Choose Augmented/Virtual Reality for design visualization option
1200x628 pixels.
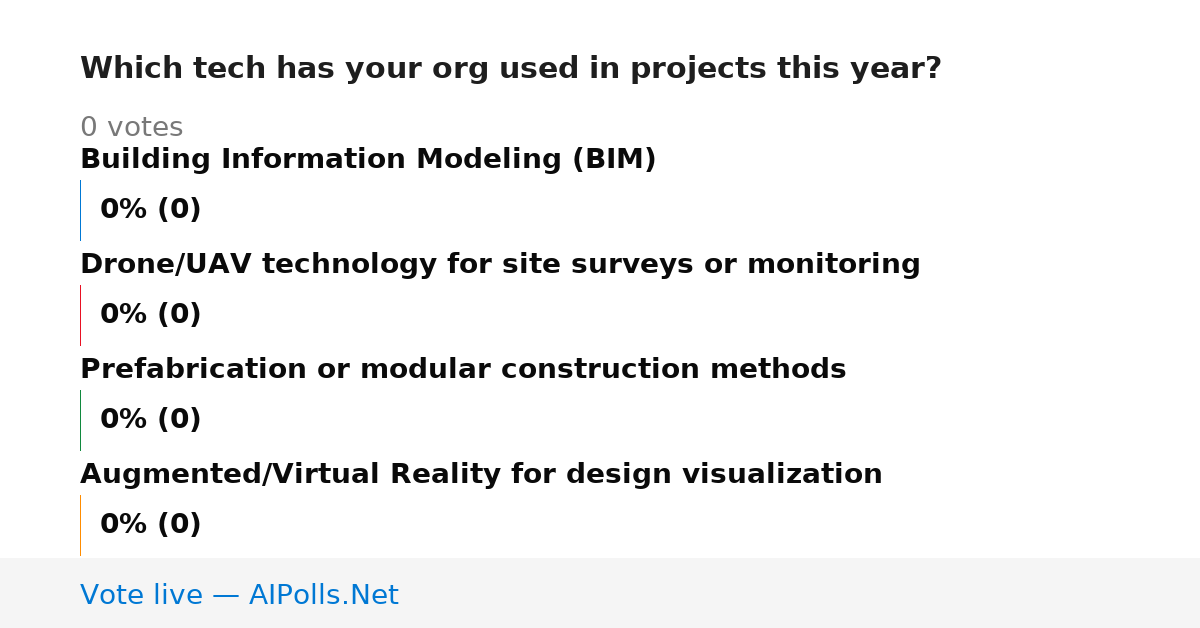[481, 475]
